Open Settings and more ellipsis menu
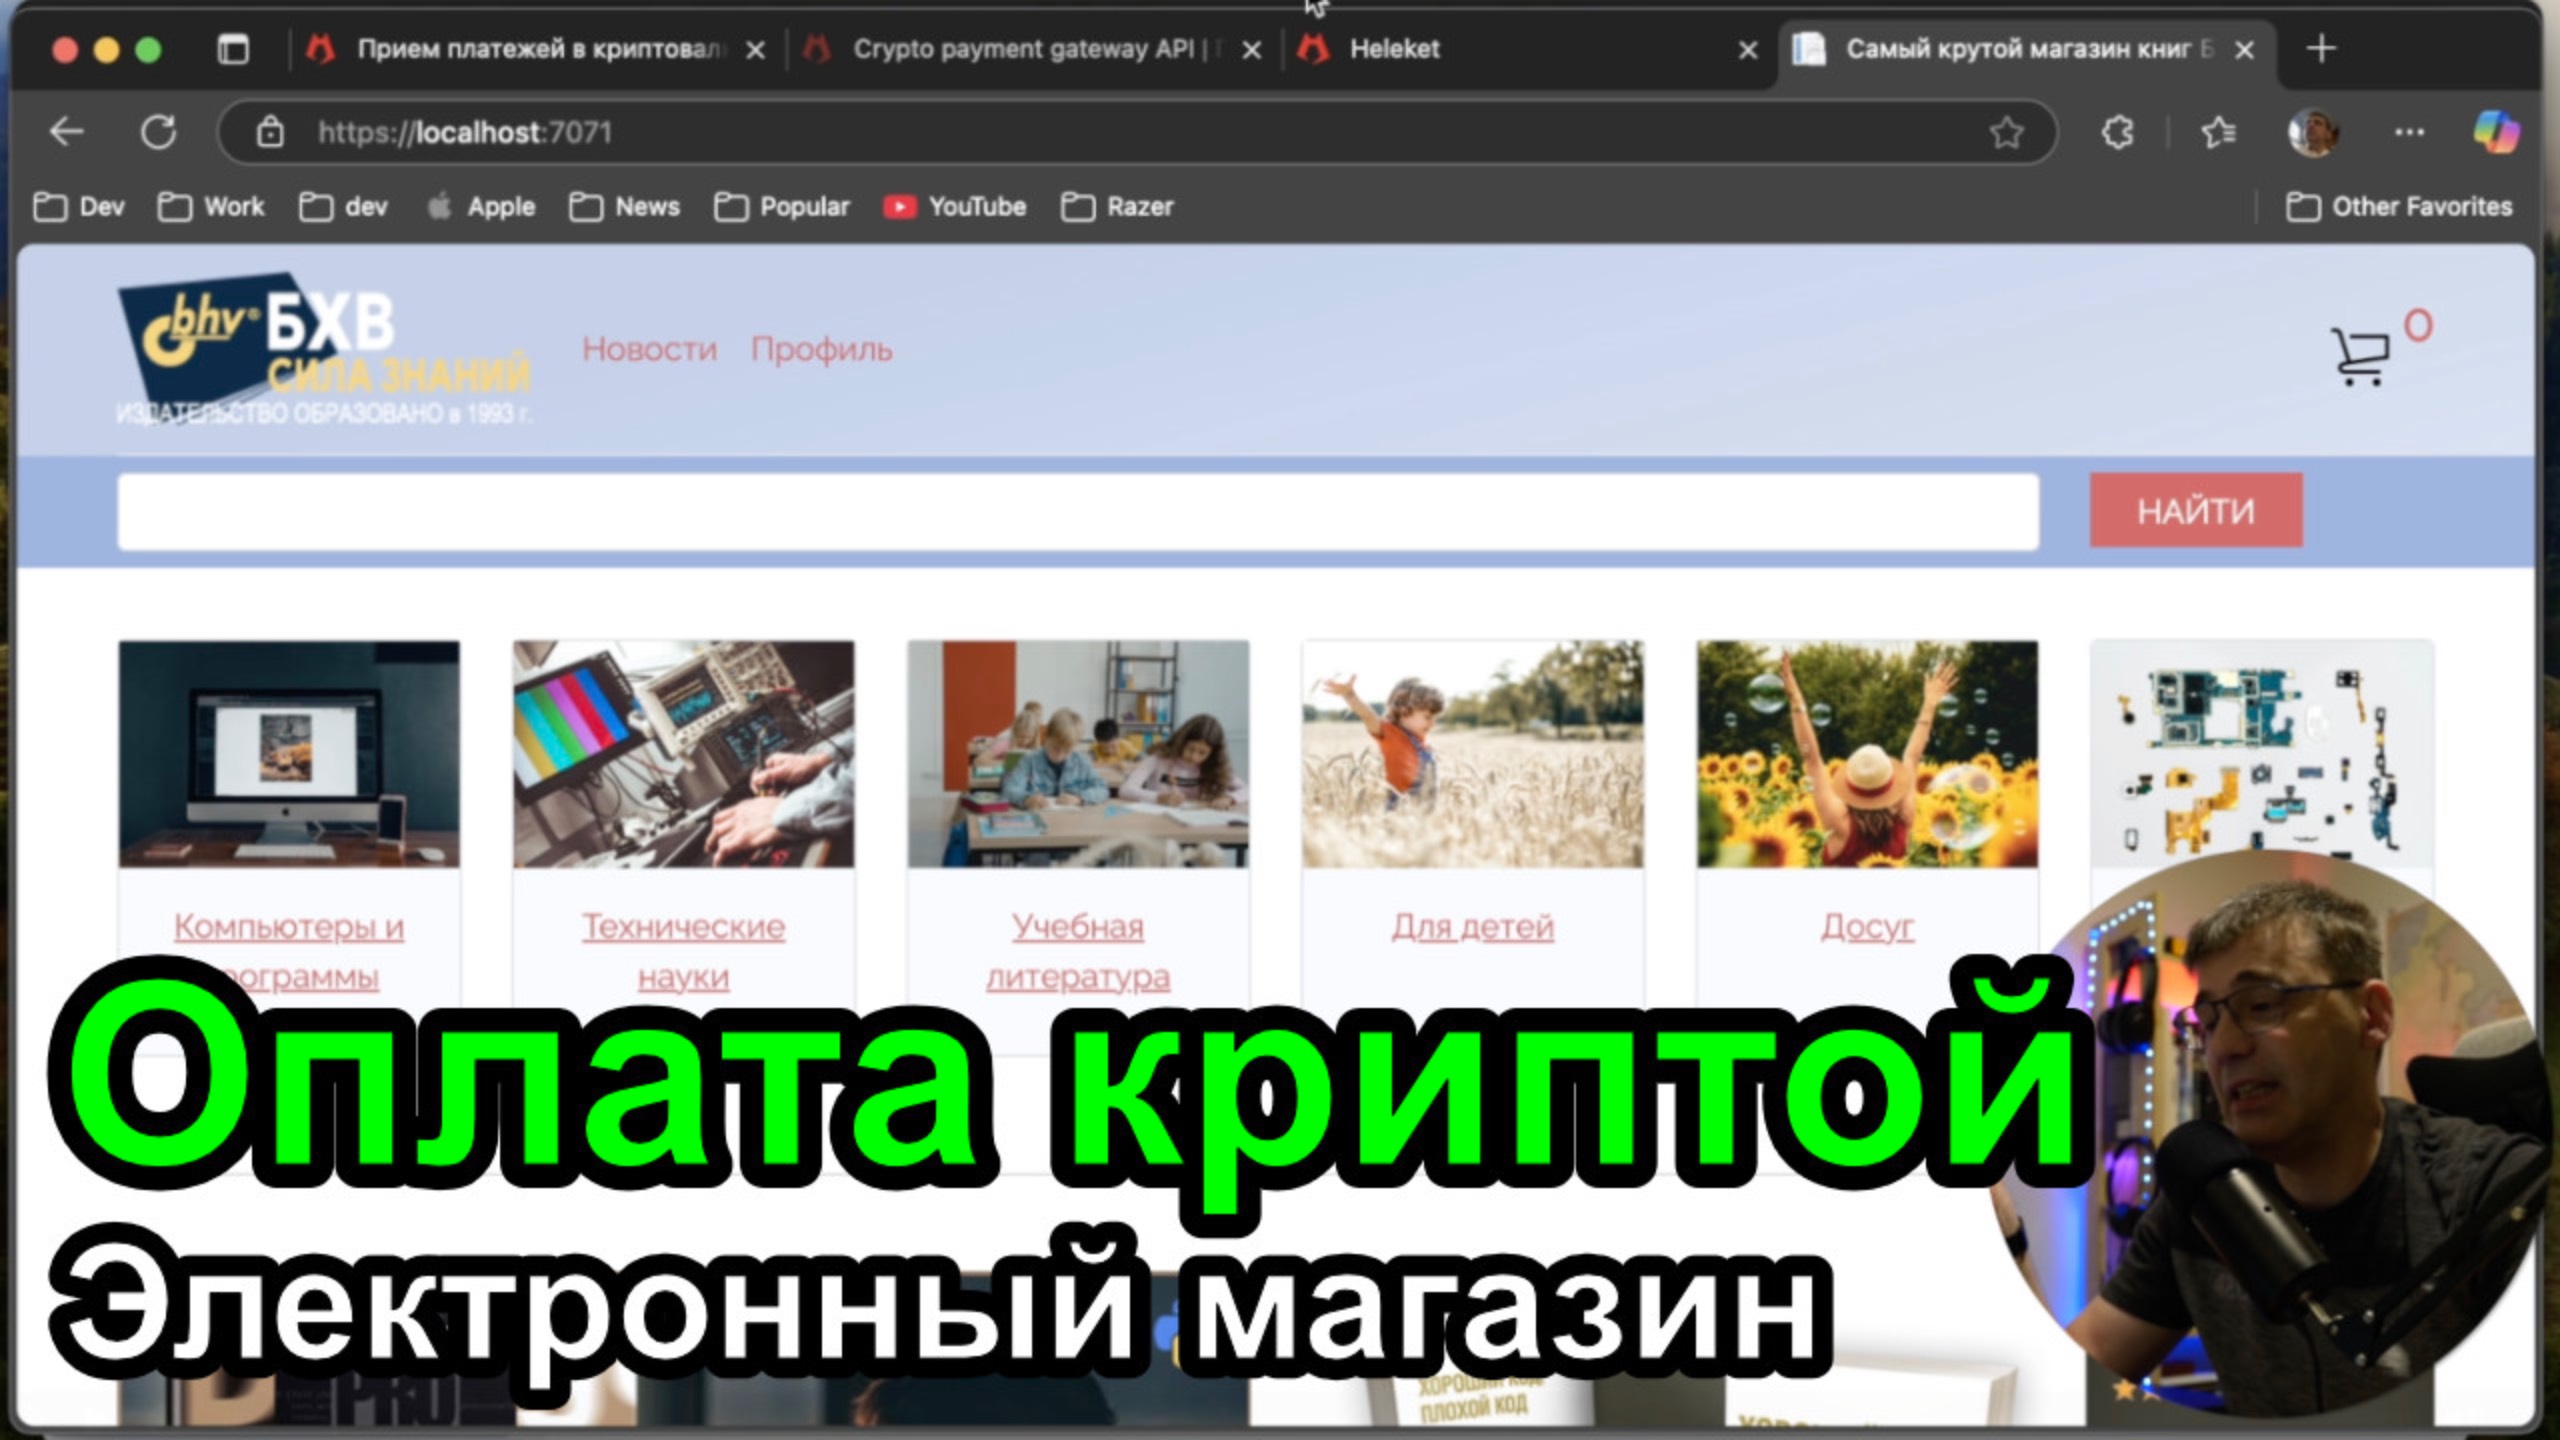This screenshot has width=2560, height=1440. click(x=2409, y=132)
